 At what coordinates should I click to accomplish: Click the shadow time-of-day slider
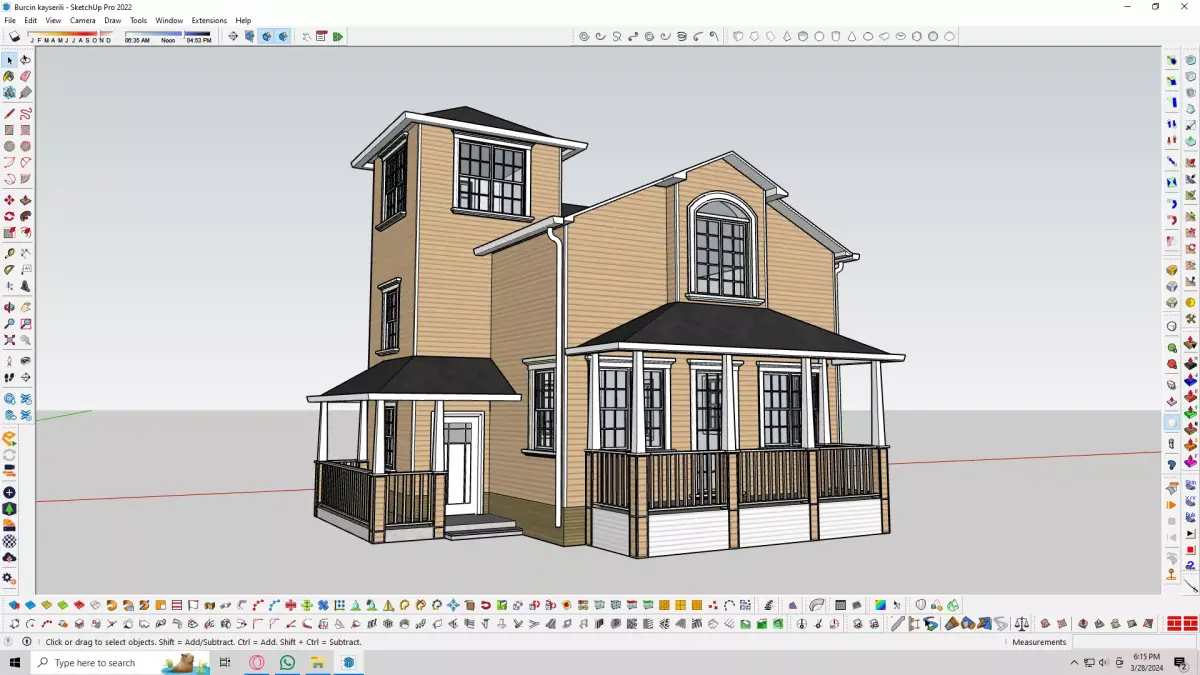coord(168,36)
